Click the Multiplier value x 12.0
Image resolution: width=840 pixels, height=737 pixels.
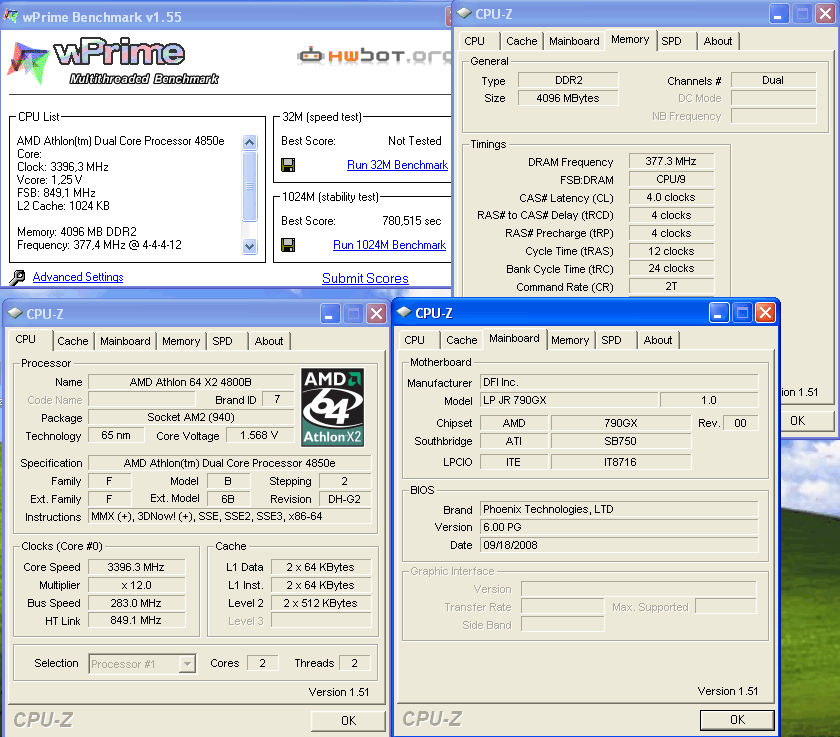(136, 585)
